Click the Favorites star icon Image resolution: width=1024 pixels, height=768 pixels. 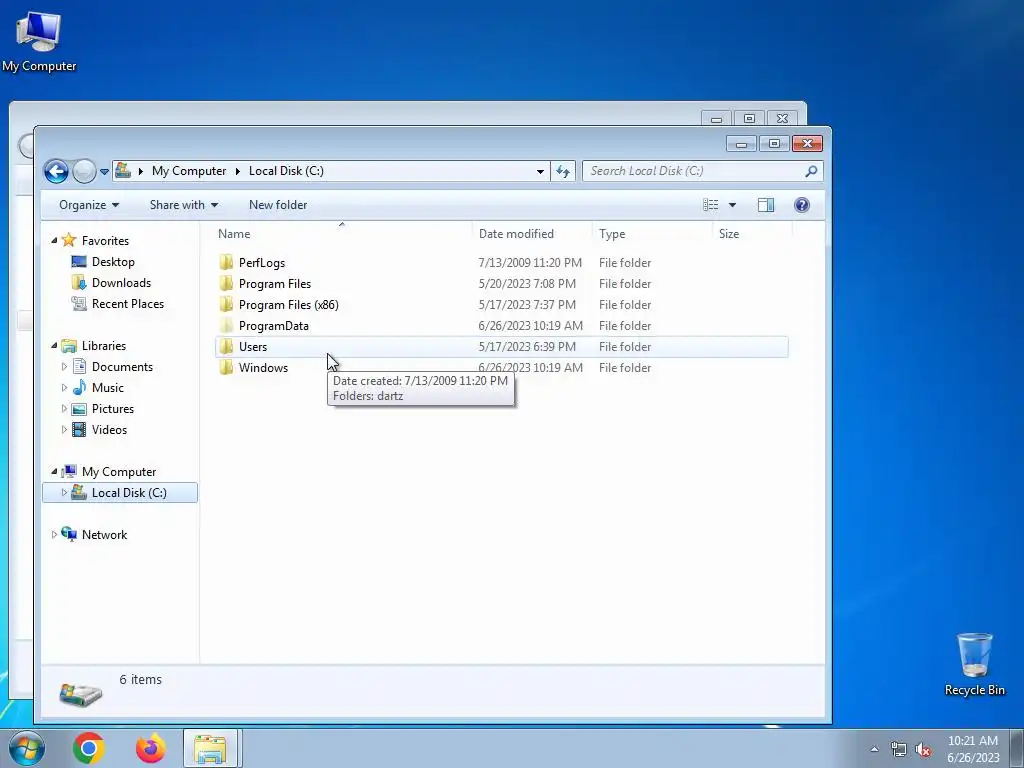(69, 240)
